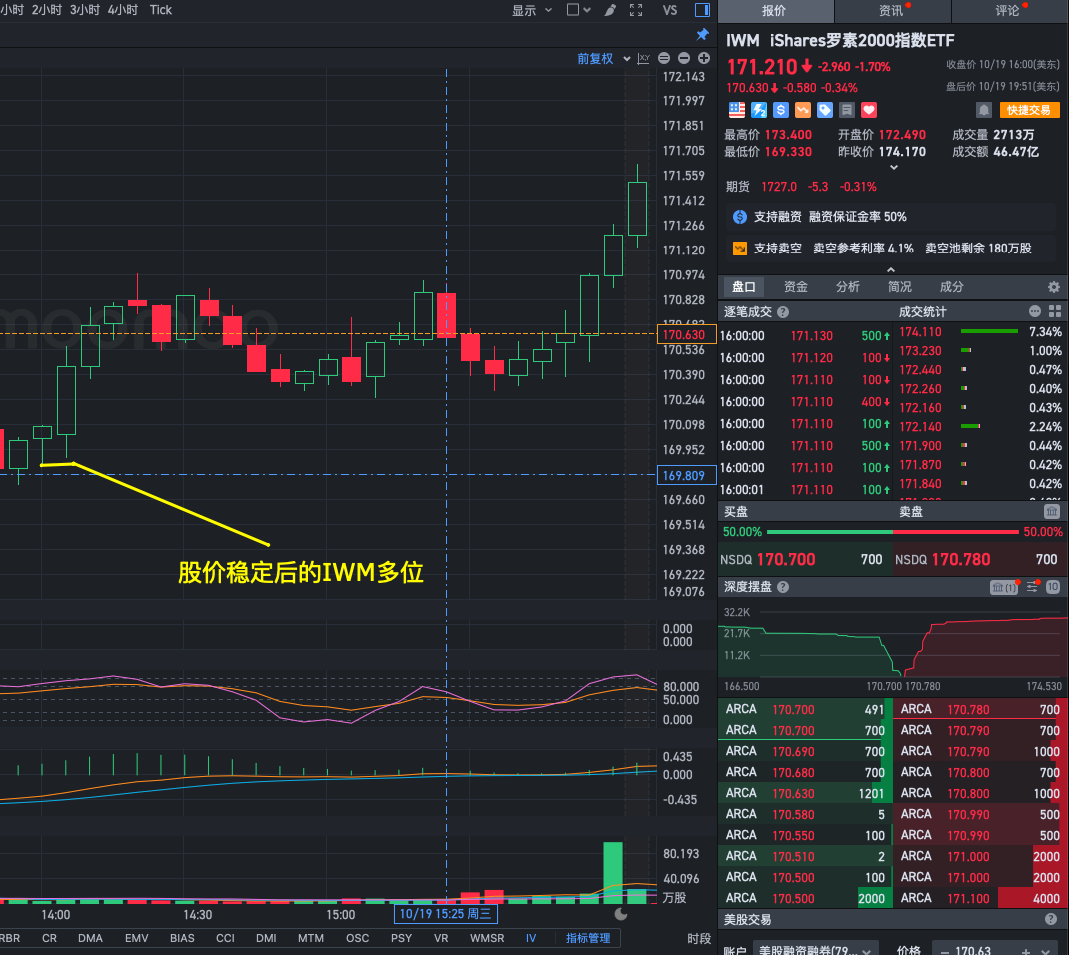Image resolution: width=1069 pixels, height=955 pixels.
Task: Open the settings gear on the 盘口 panel
Action: click(x=1053, y=286)
